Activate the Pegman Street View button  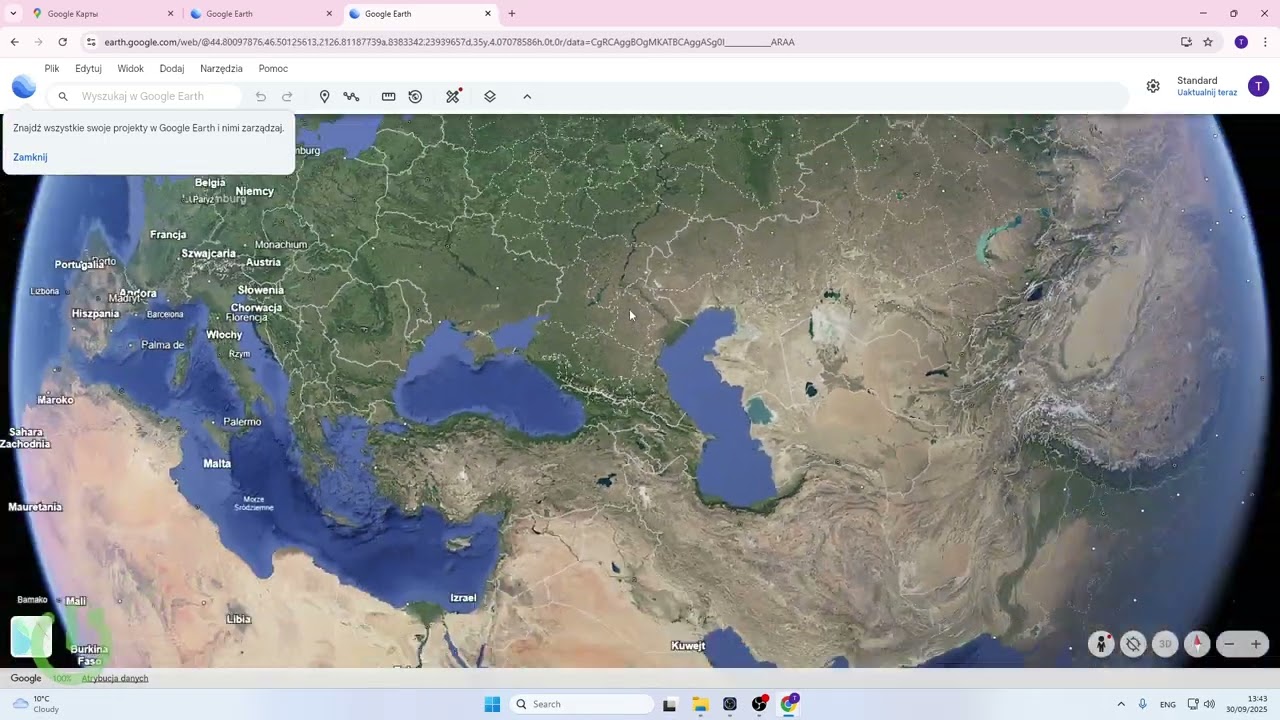[1101, 644]
